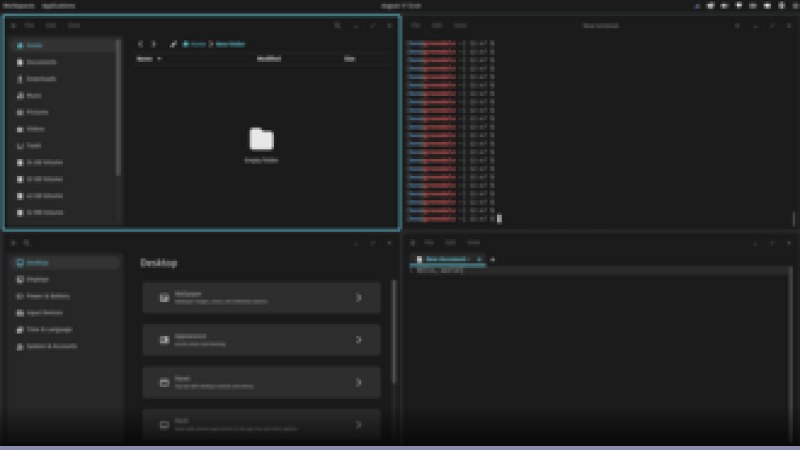
Task: Toggle the sidebar icon in the Files header
Action: 14,26
